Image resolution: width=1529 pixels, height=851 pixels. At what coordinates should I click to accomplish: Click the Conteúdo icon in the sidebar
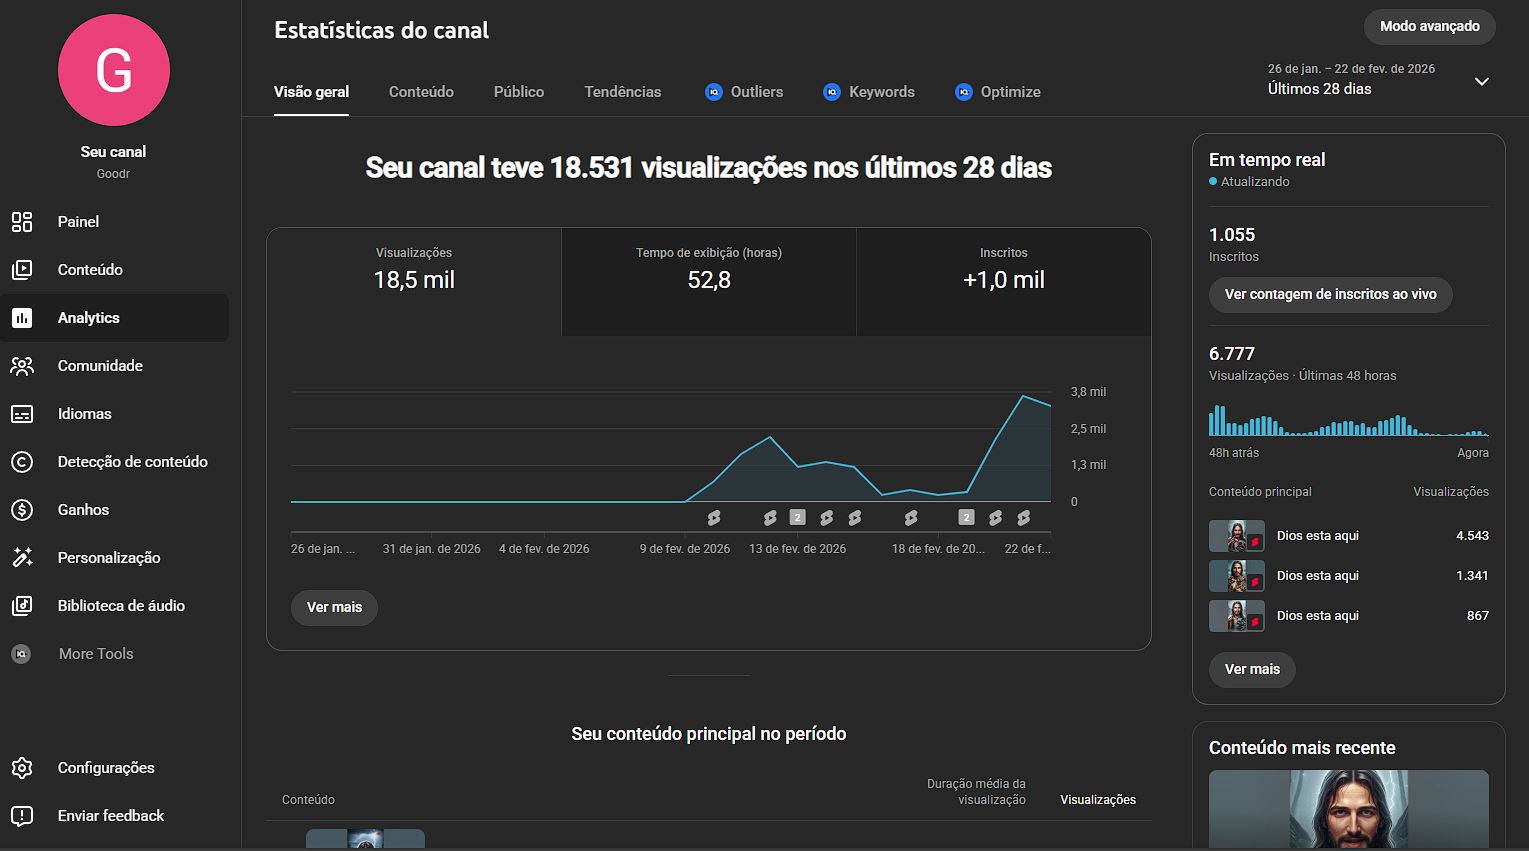(x=22, y=270)
